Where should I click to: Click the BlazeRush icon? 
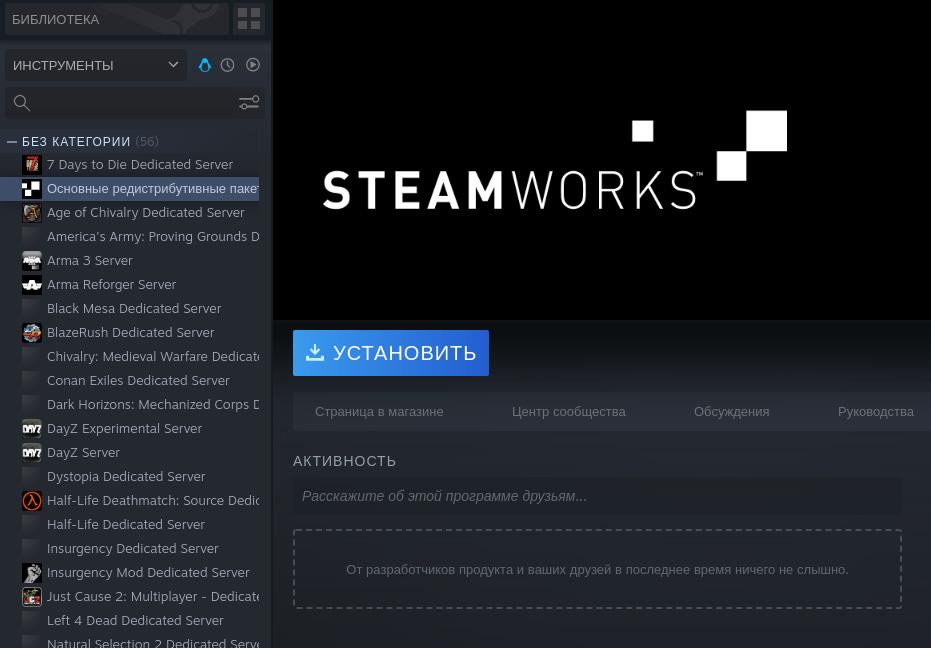point(31,333)
